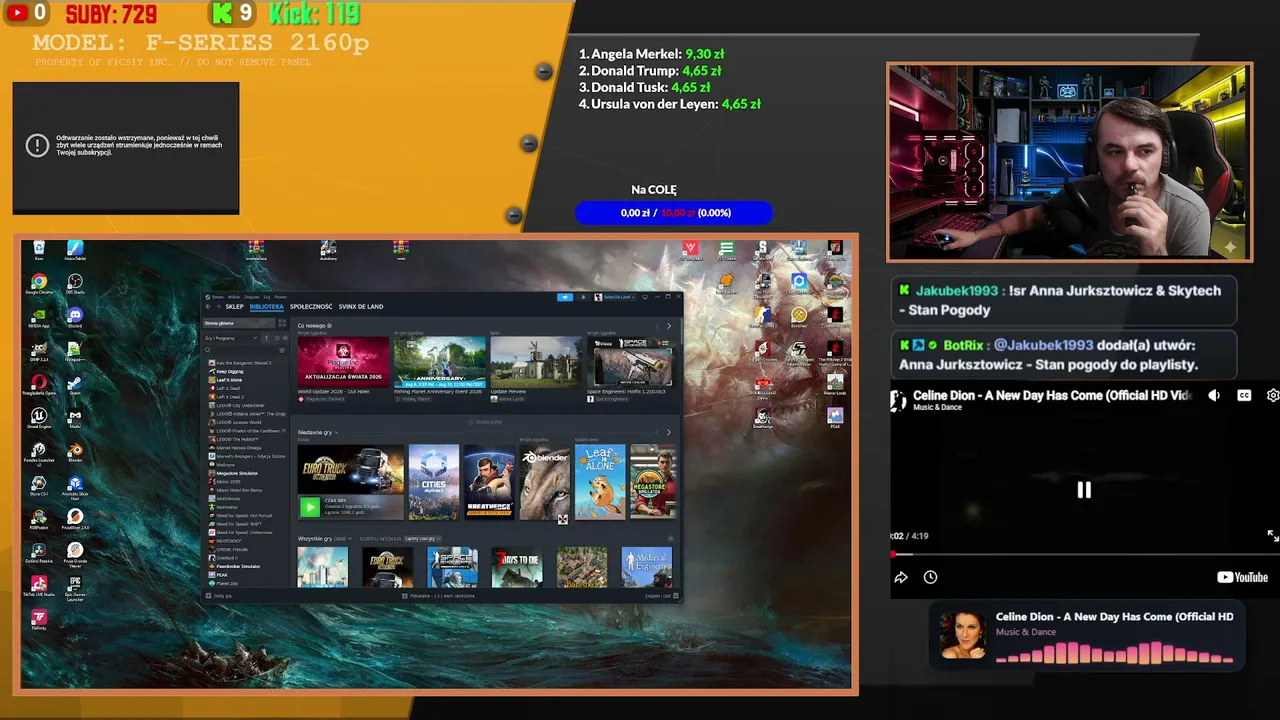
Task: Open the downloads status bar in Steam
Action: point(438,596)
